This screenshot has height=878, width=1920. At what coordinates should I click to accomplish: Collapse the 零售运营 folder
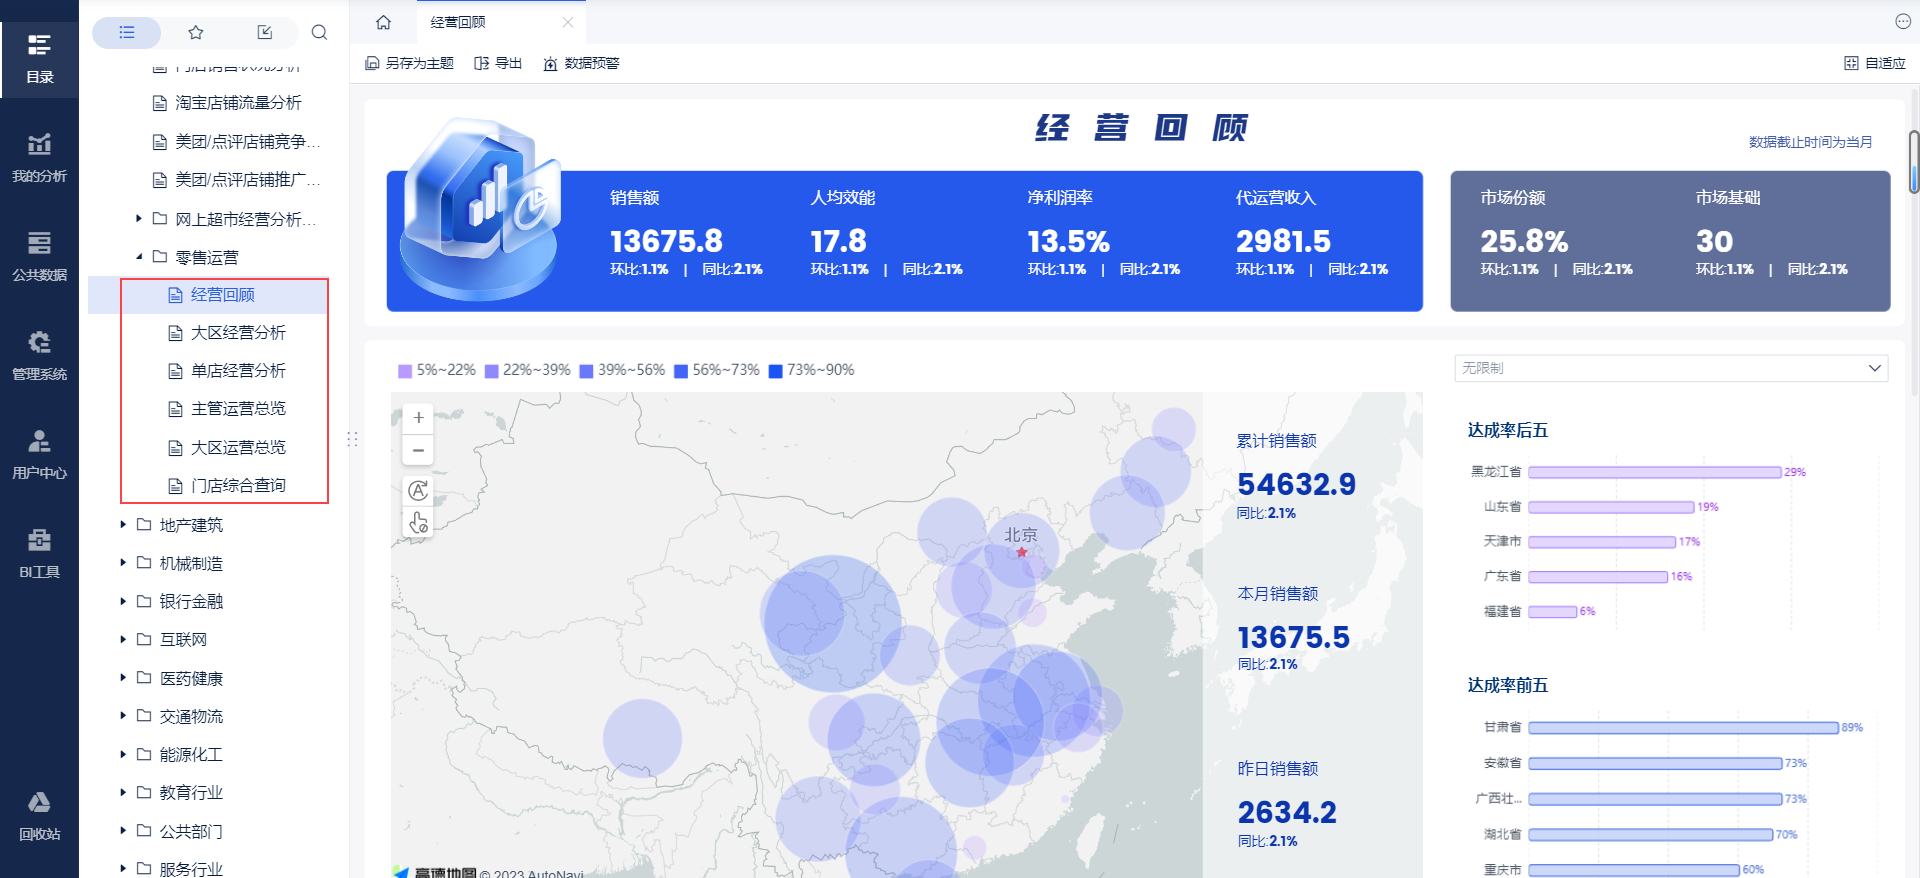coord(139,257)
